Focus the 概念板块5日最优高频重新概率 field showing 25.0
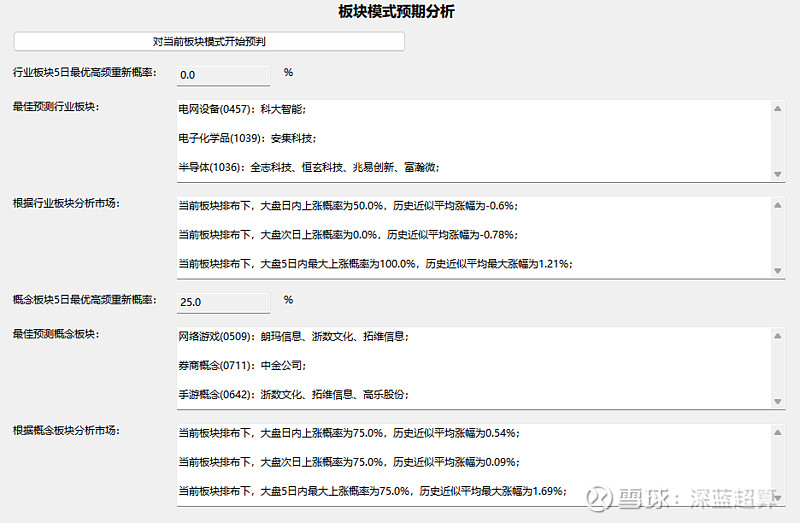800x523 pixels. [x=223, y=302]
